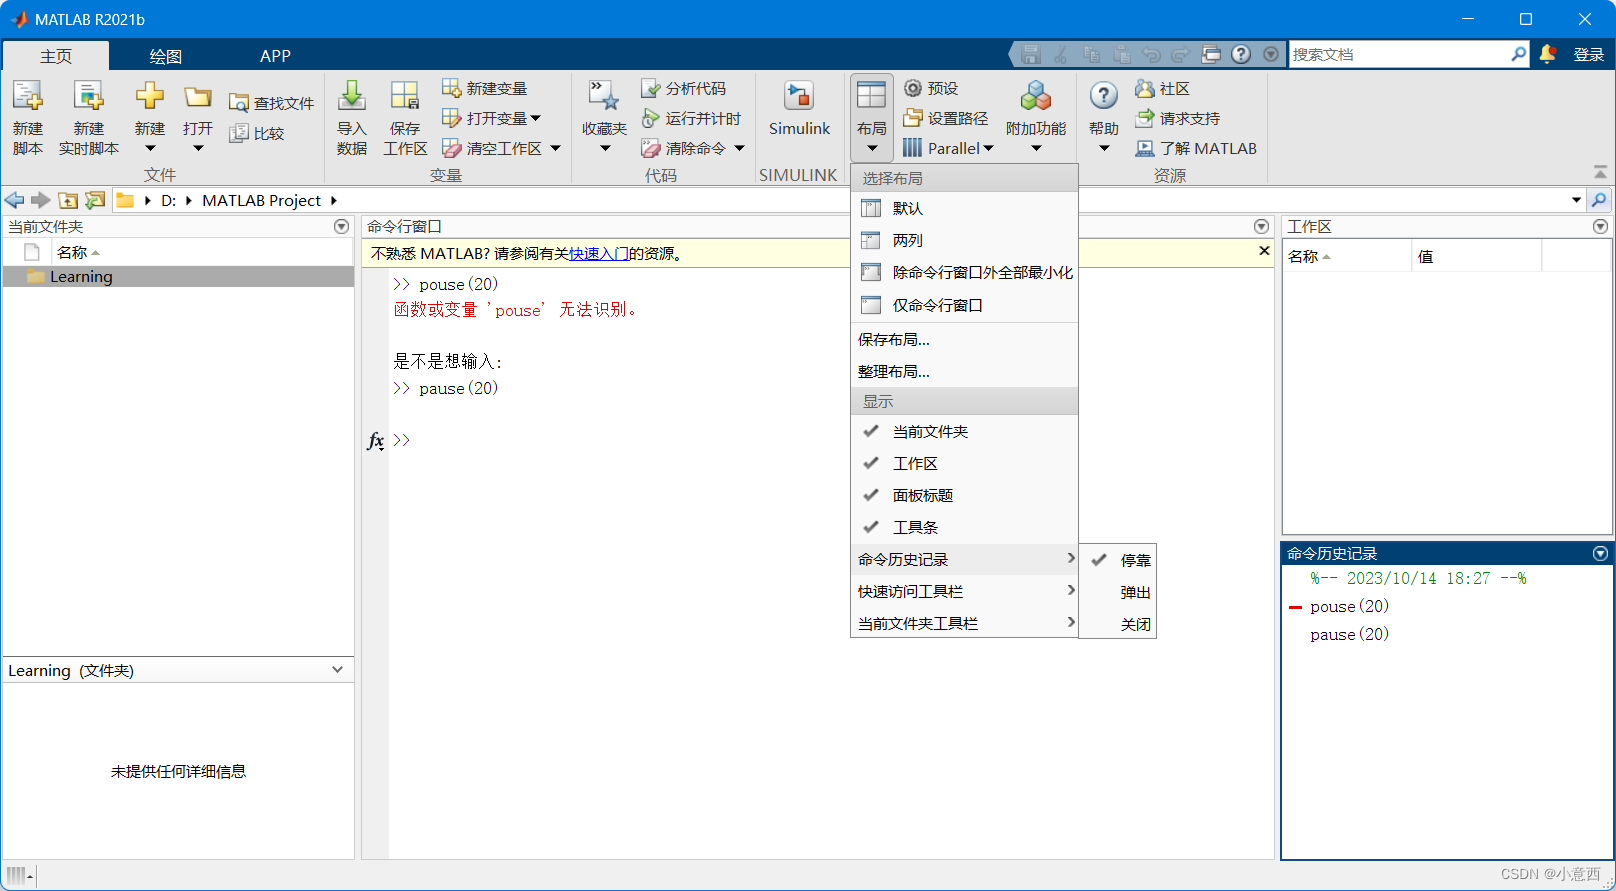Screen dimensions: 1616x891
Task: Click Save Layout (保存布局...) menu item
Action: point(964,339)
